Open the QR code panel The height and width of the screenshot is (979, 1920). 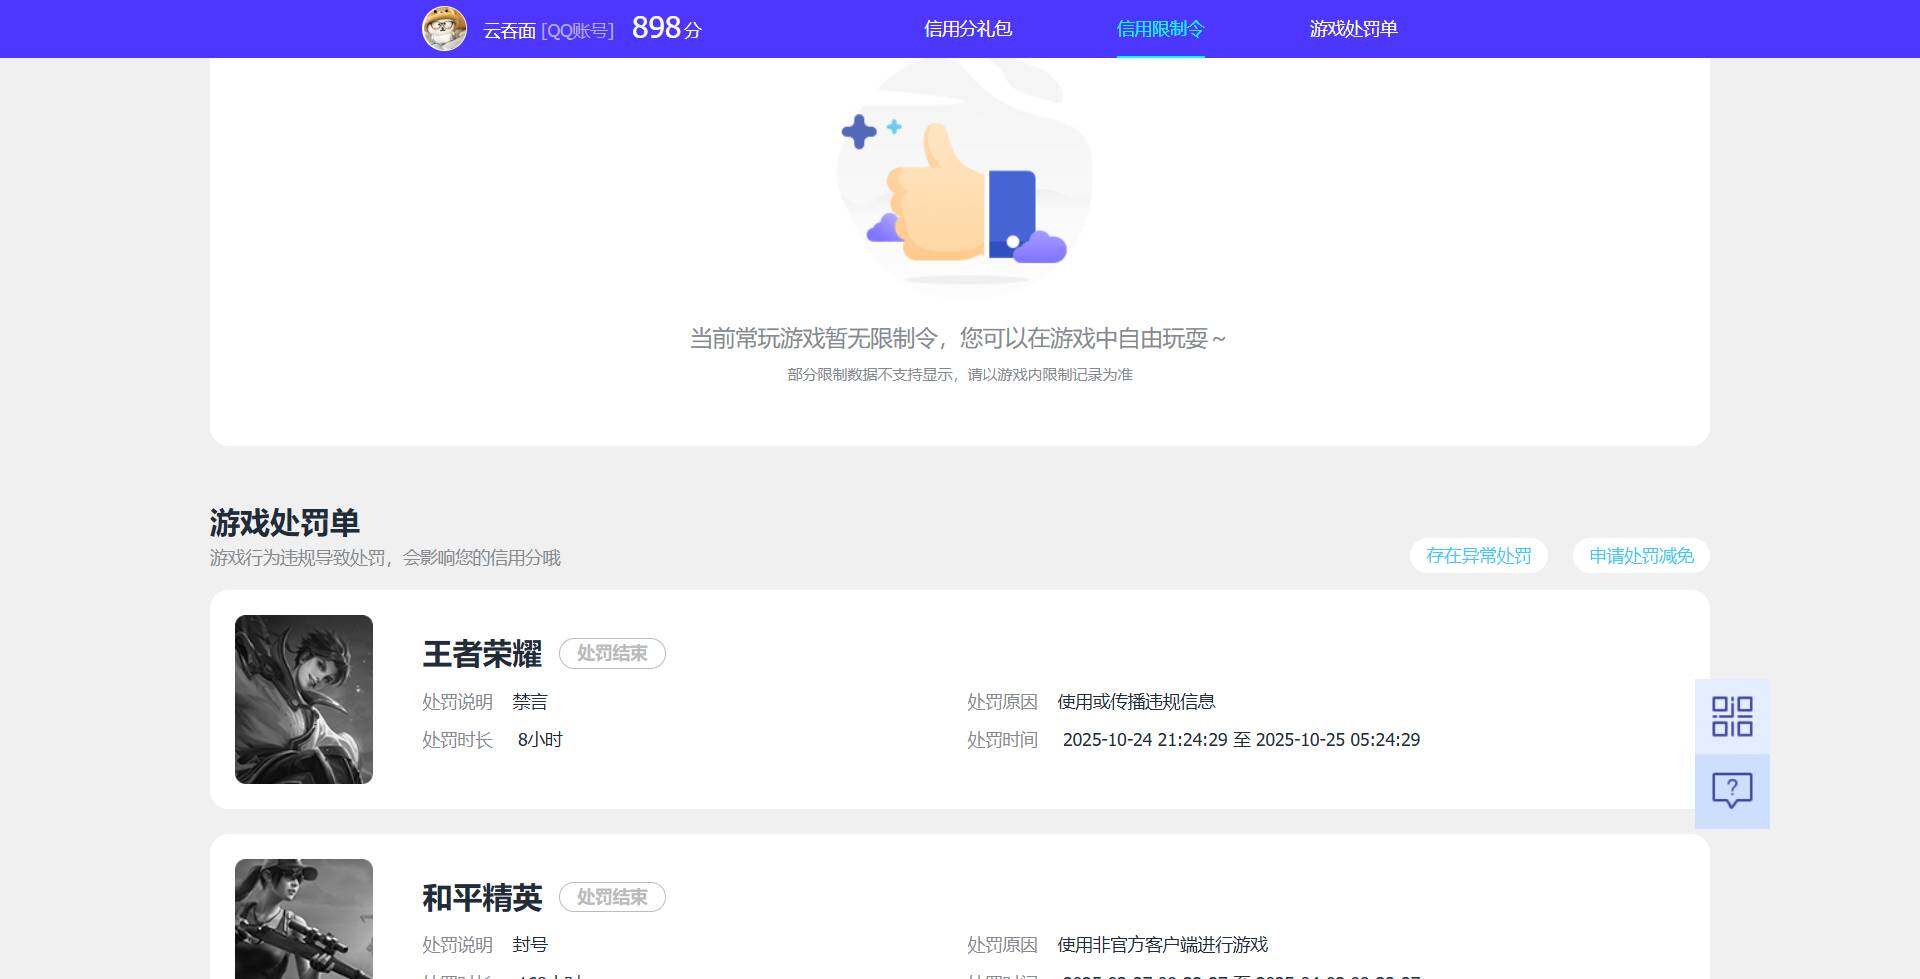[x=1733, y=716]
